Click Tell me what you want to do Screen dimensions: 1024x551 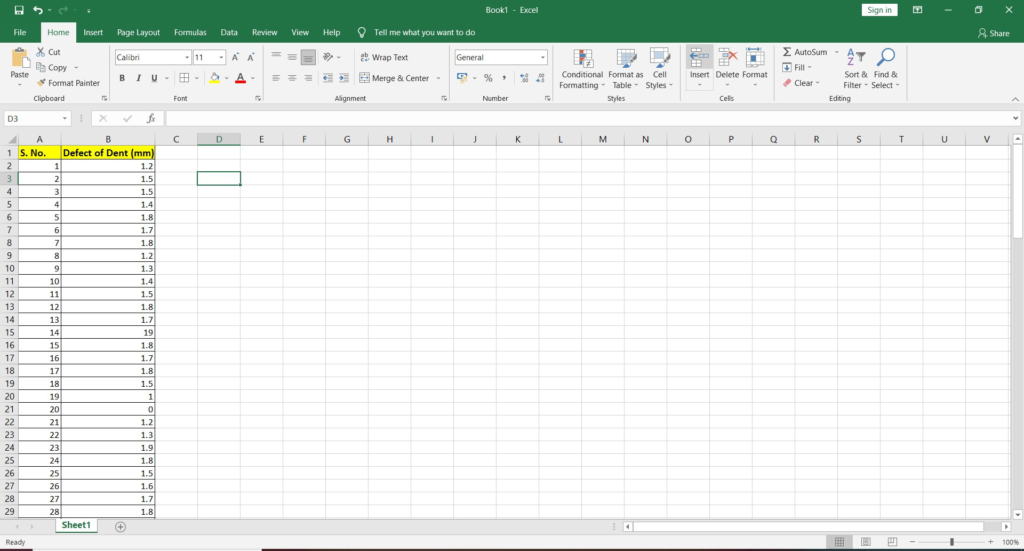tap(424, 32)
